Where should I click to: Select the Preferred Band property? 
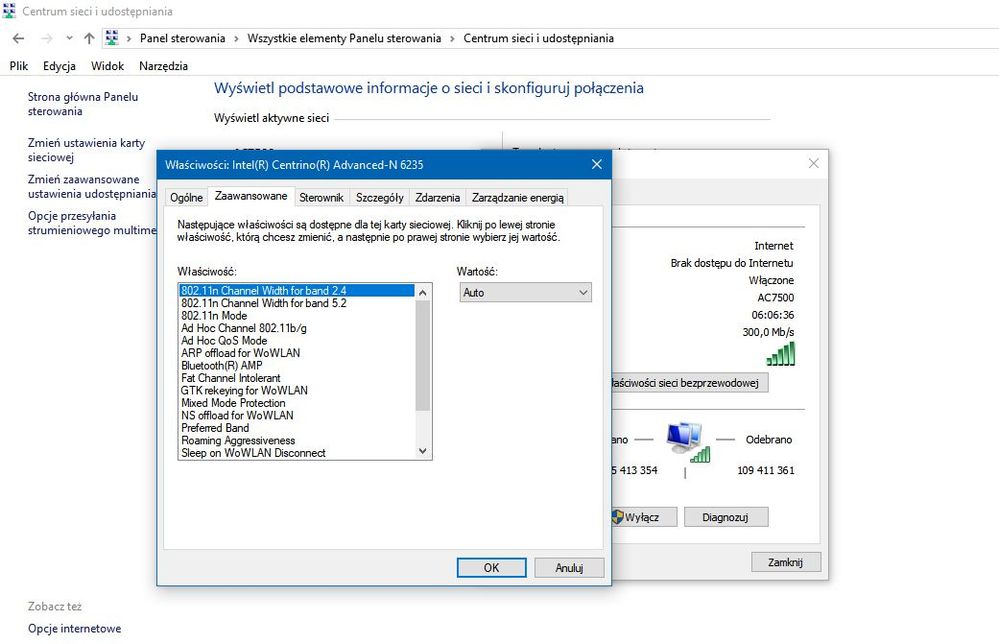(x=215, y=428)
